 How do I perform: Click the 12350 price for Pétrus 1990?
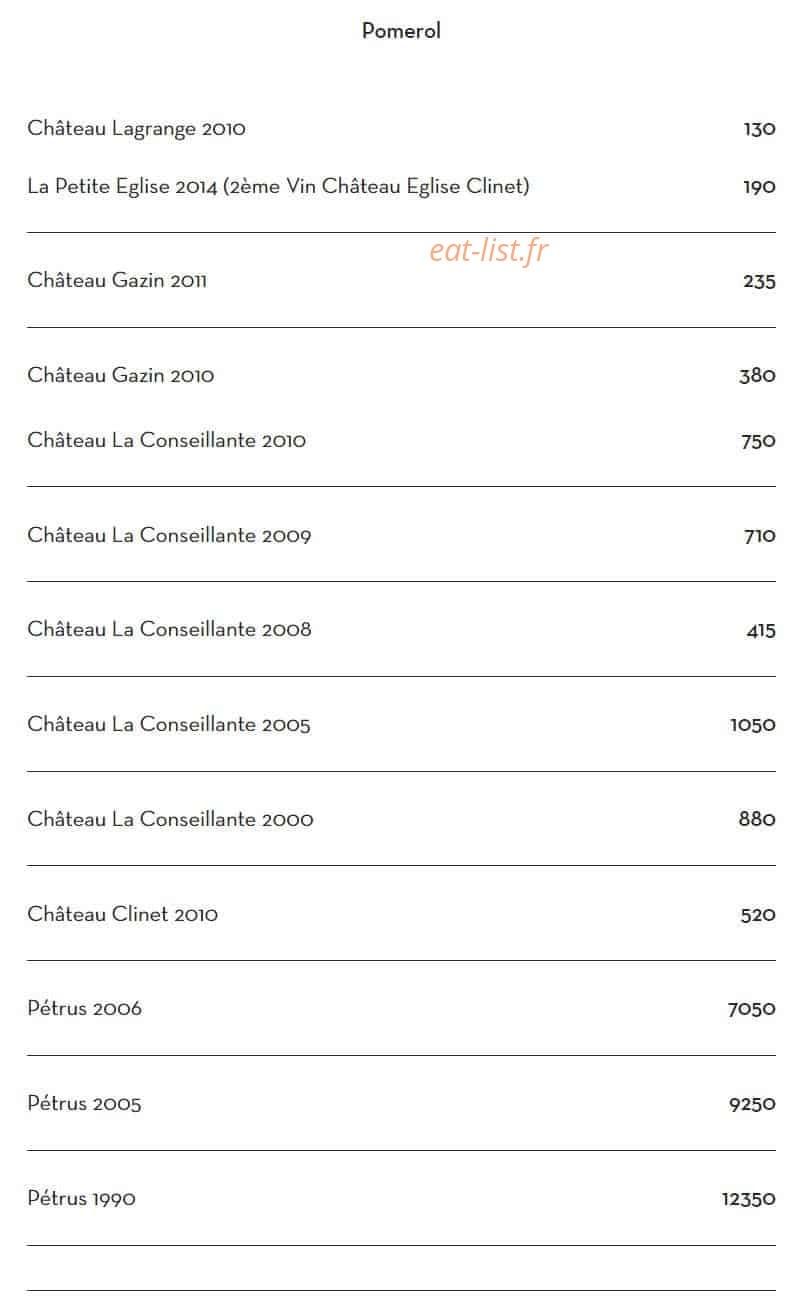(749, 1199)
